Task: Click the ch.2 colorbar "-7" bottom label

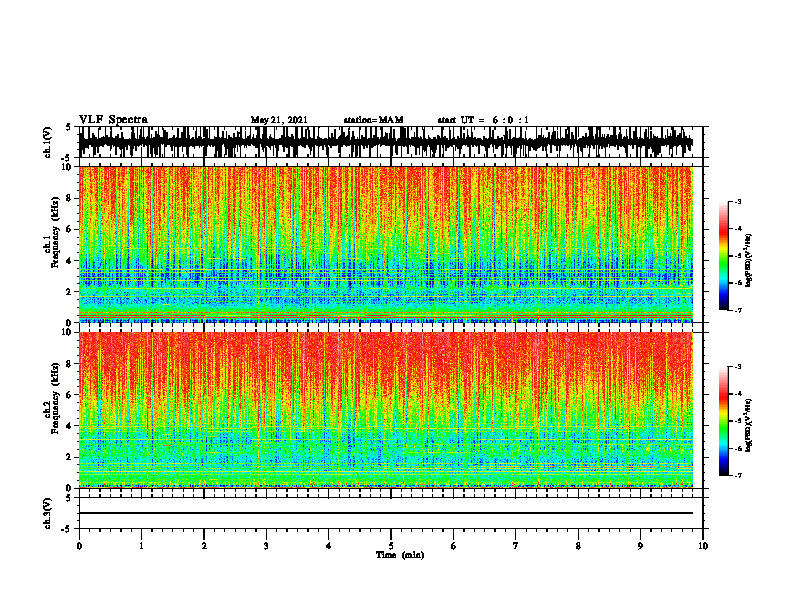Action: (738, 475)
